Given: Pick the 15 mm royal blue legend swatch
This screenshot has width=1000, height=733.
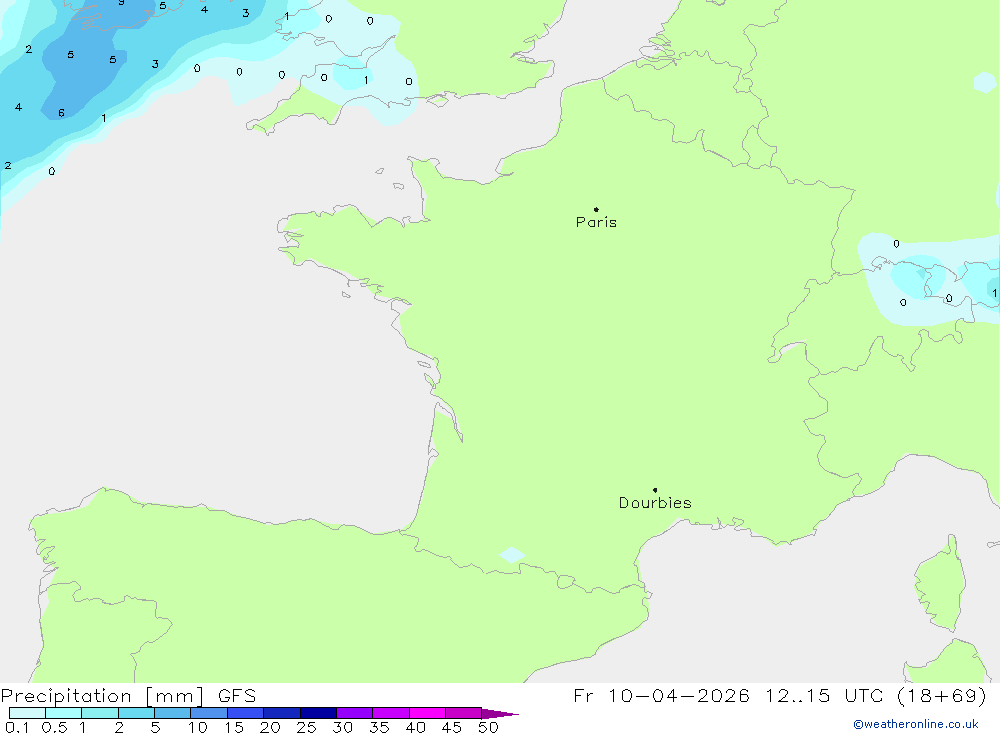Looking at the screenshot, I should pos(245,713).
